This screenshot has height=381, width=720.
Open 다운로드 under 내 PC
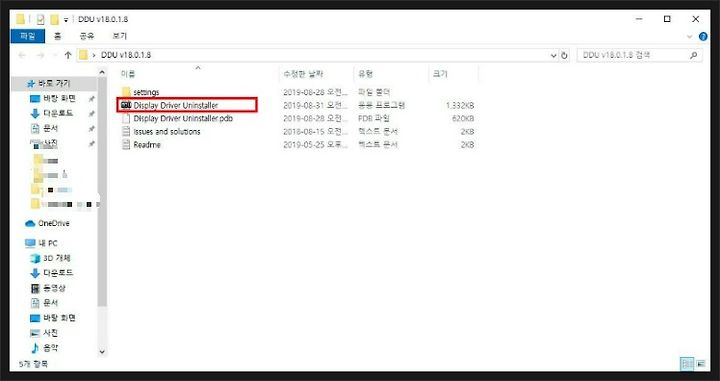pos(52,273)
